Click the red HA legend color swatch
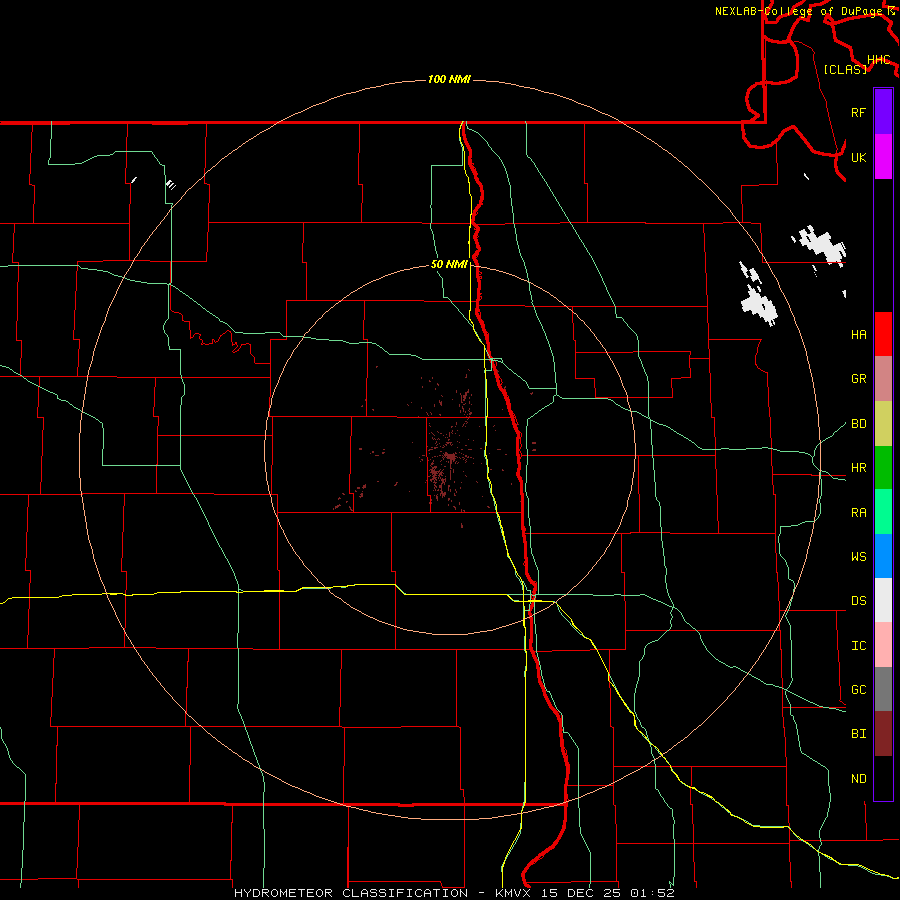The width and height of the screenshot is (900, 900). (883, 334)
